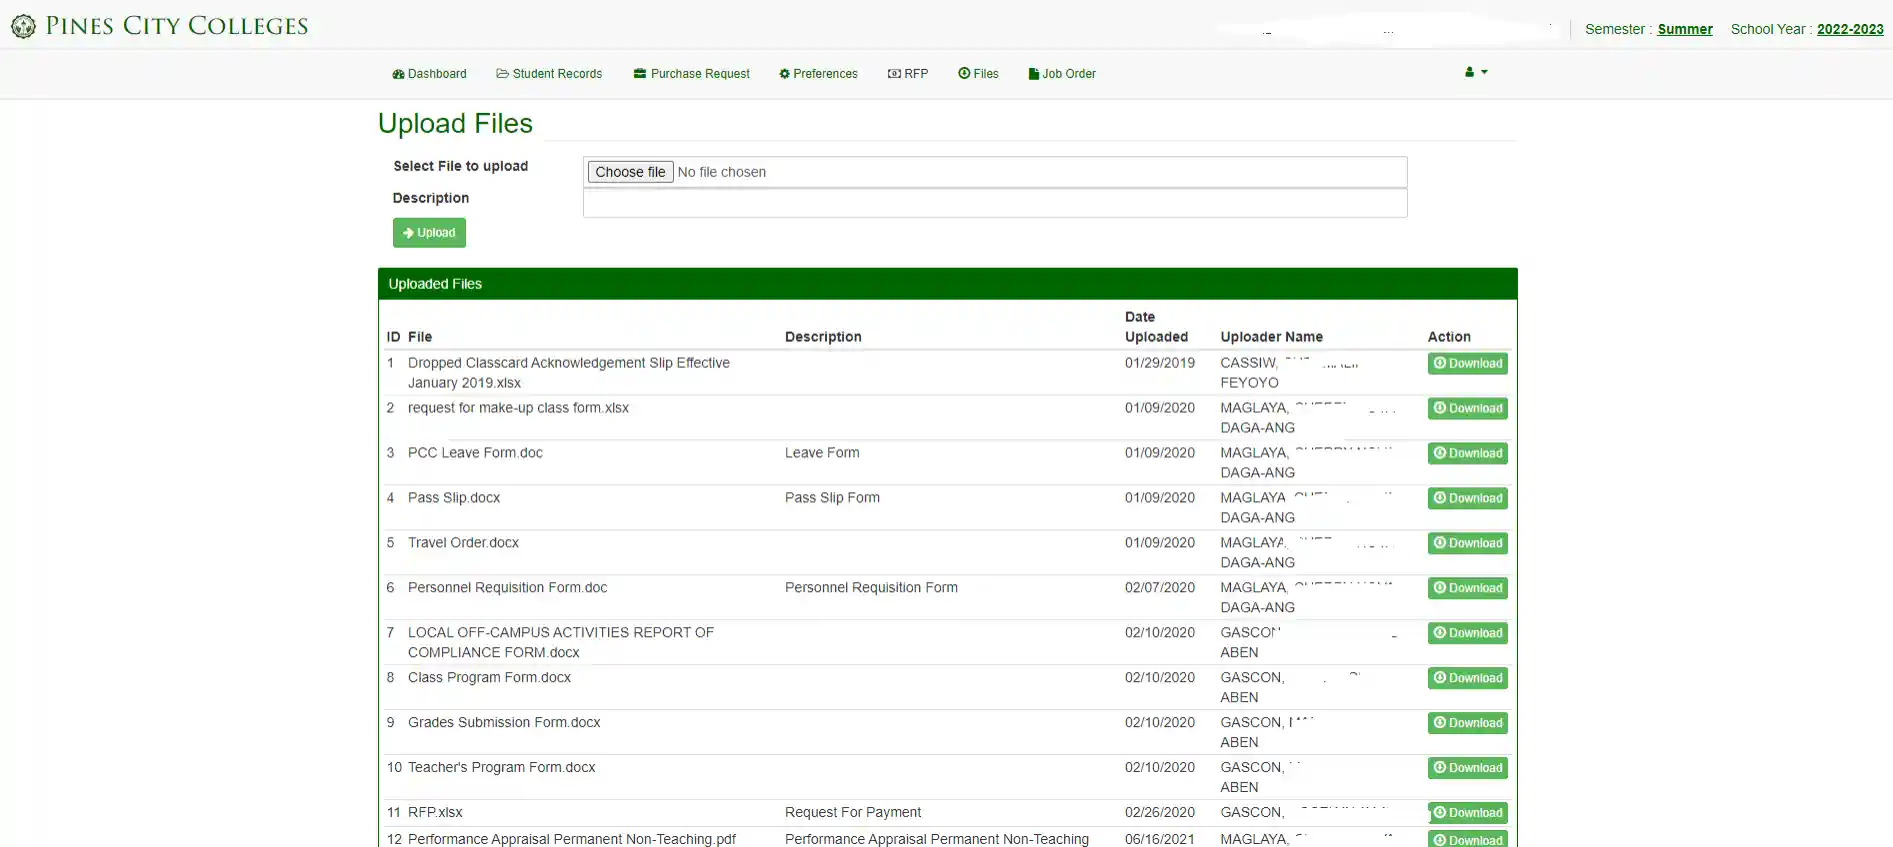Open Student Records in navigation bar
The height and width of the screenshot is (847, 1893).
(x=549, y=74)
